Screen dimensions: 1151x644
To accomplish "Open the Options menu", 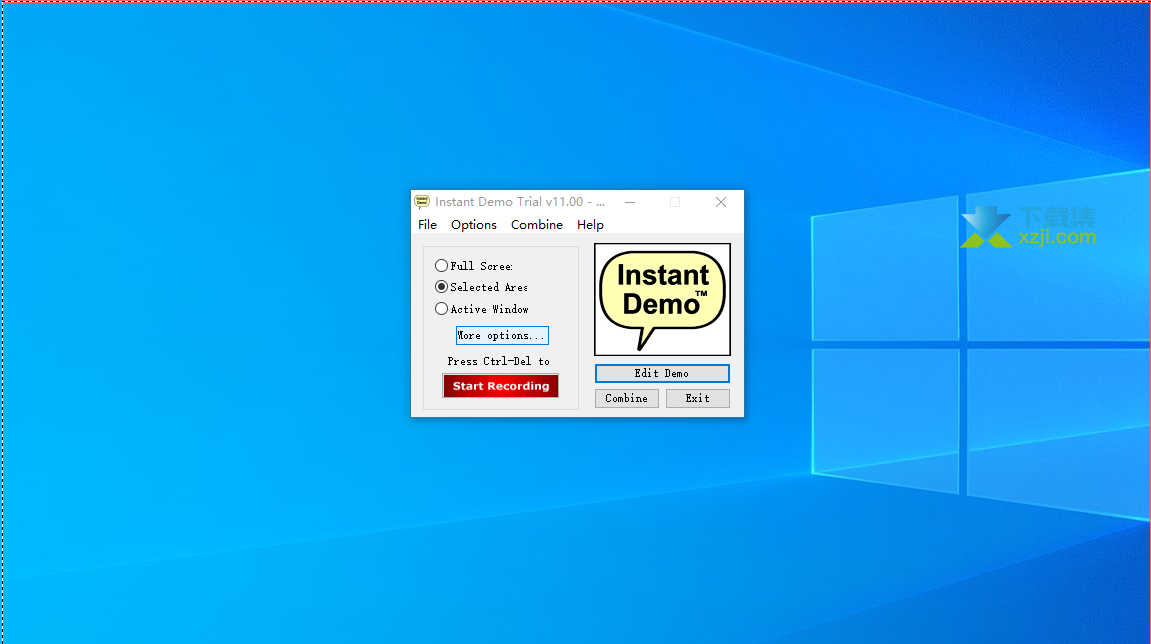I will point(473,225).
